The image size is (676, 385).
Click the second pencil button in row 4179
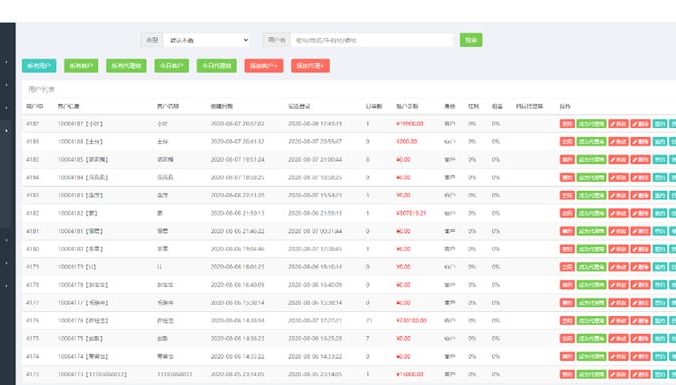[x=640, y=267]
